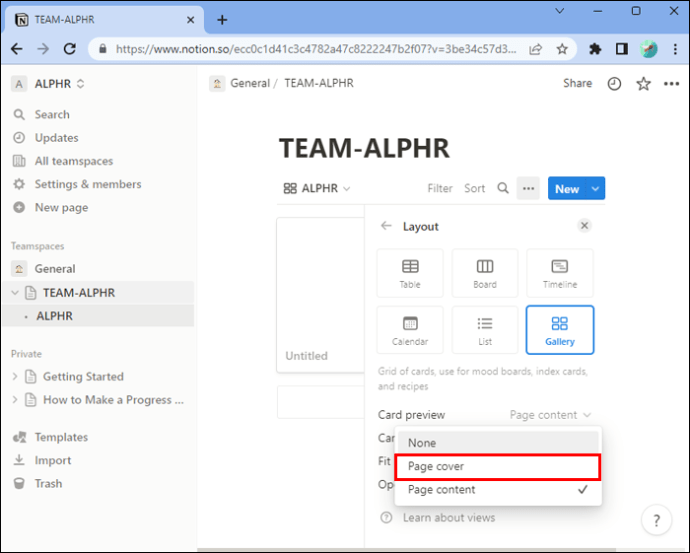Open the view search magnifier icon
The height and width of the screenshot is (553, 690).
point(503,188)
